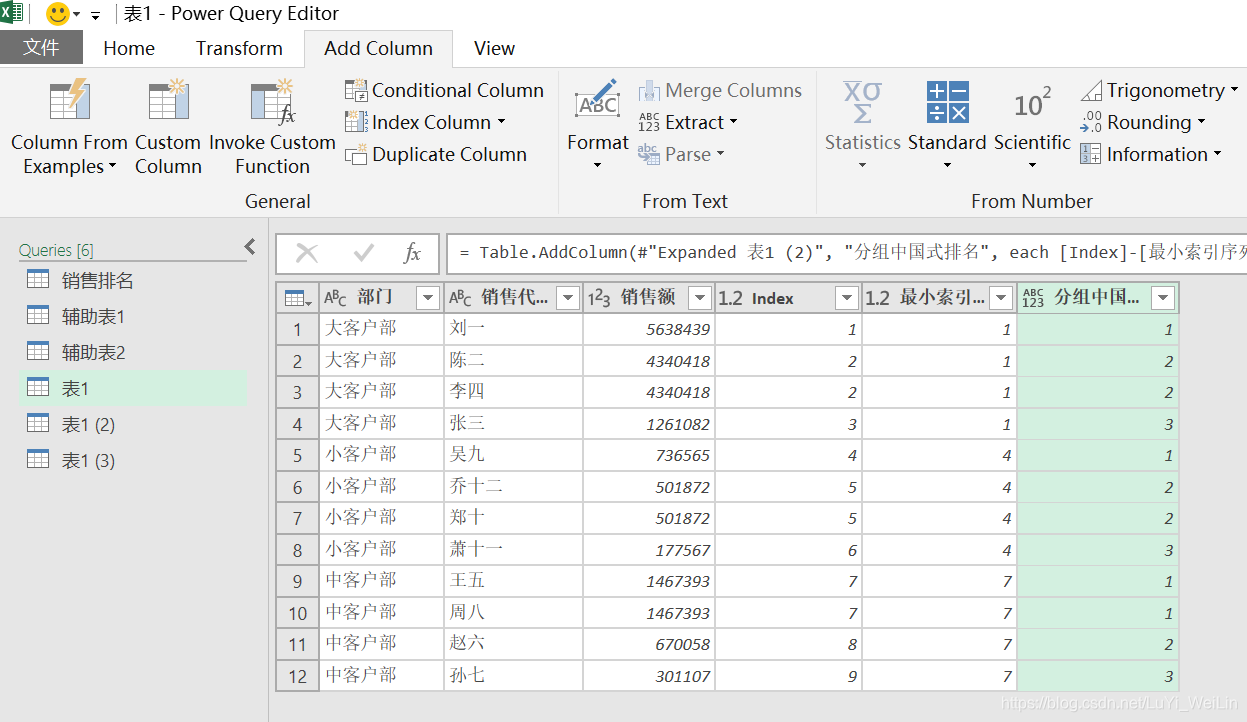Viewport: 1247px width, 722px height.
Task: Switch to the Transform tab
Action: click(239, 48)
